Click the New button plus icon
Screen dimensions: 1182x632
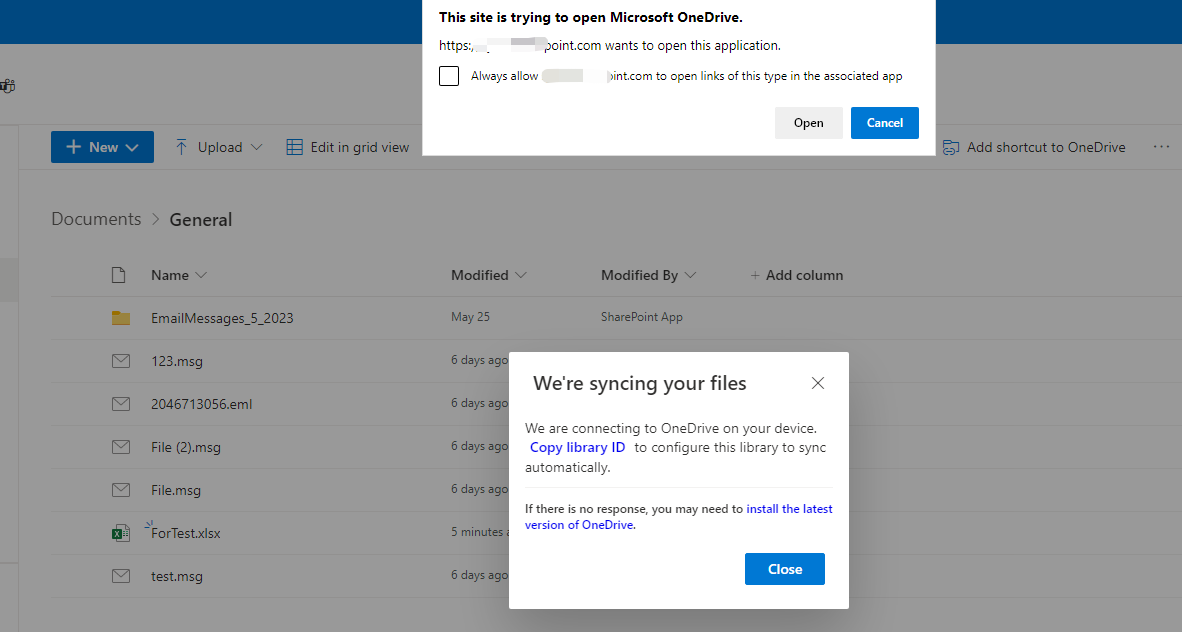click(73, 147)
